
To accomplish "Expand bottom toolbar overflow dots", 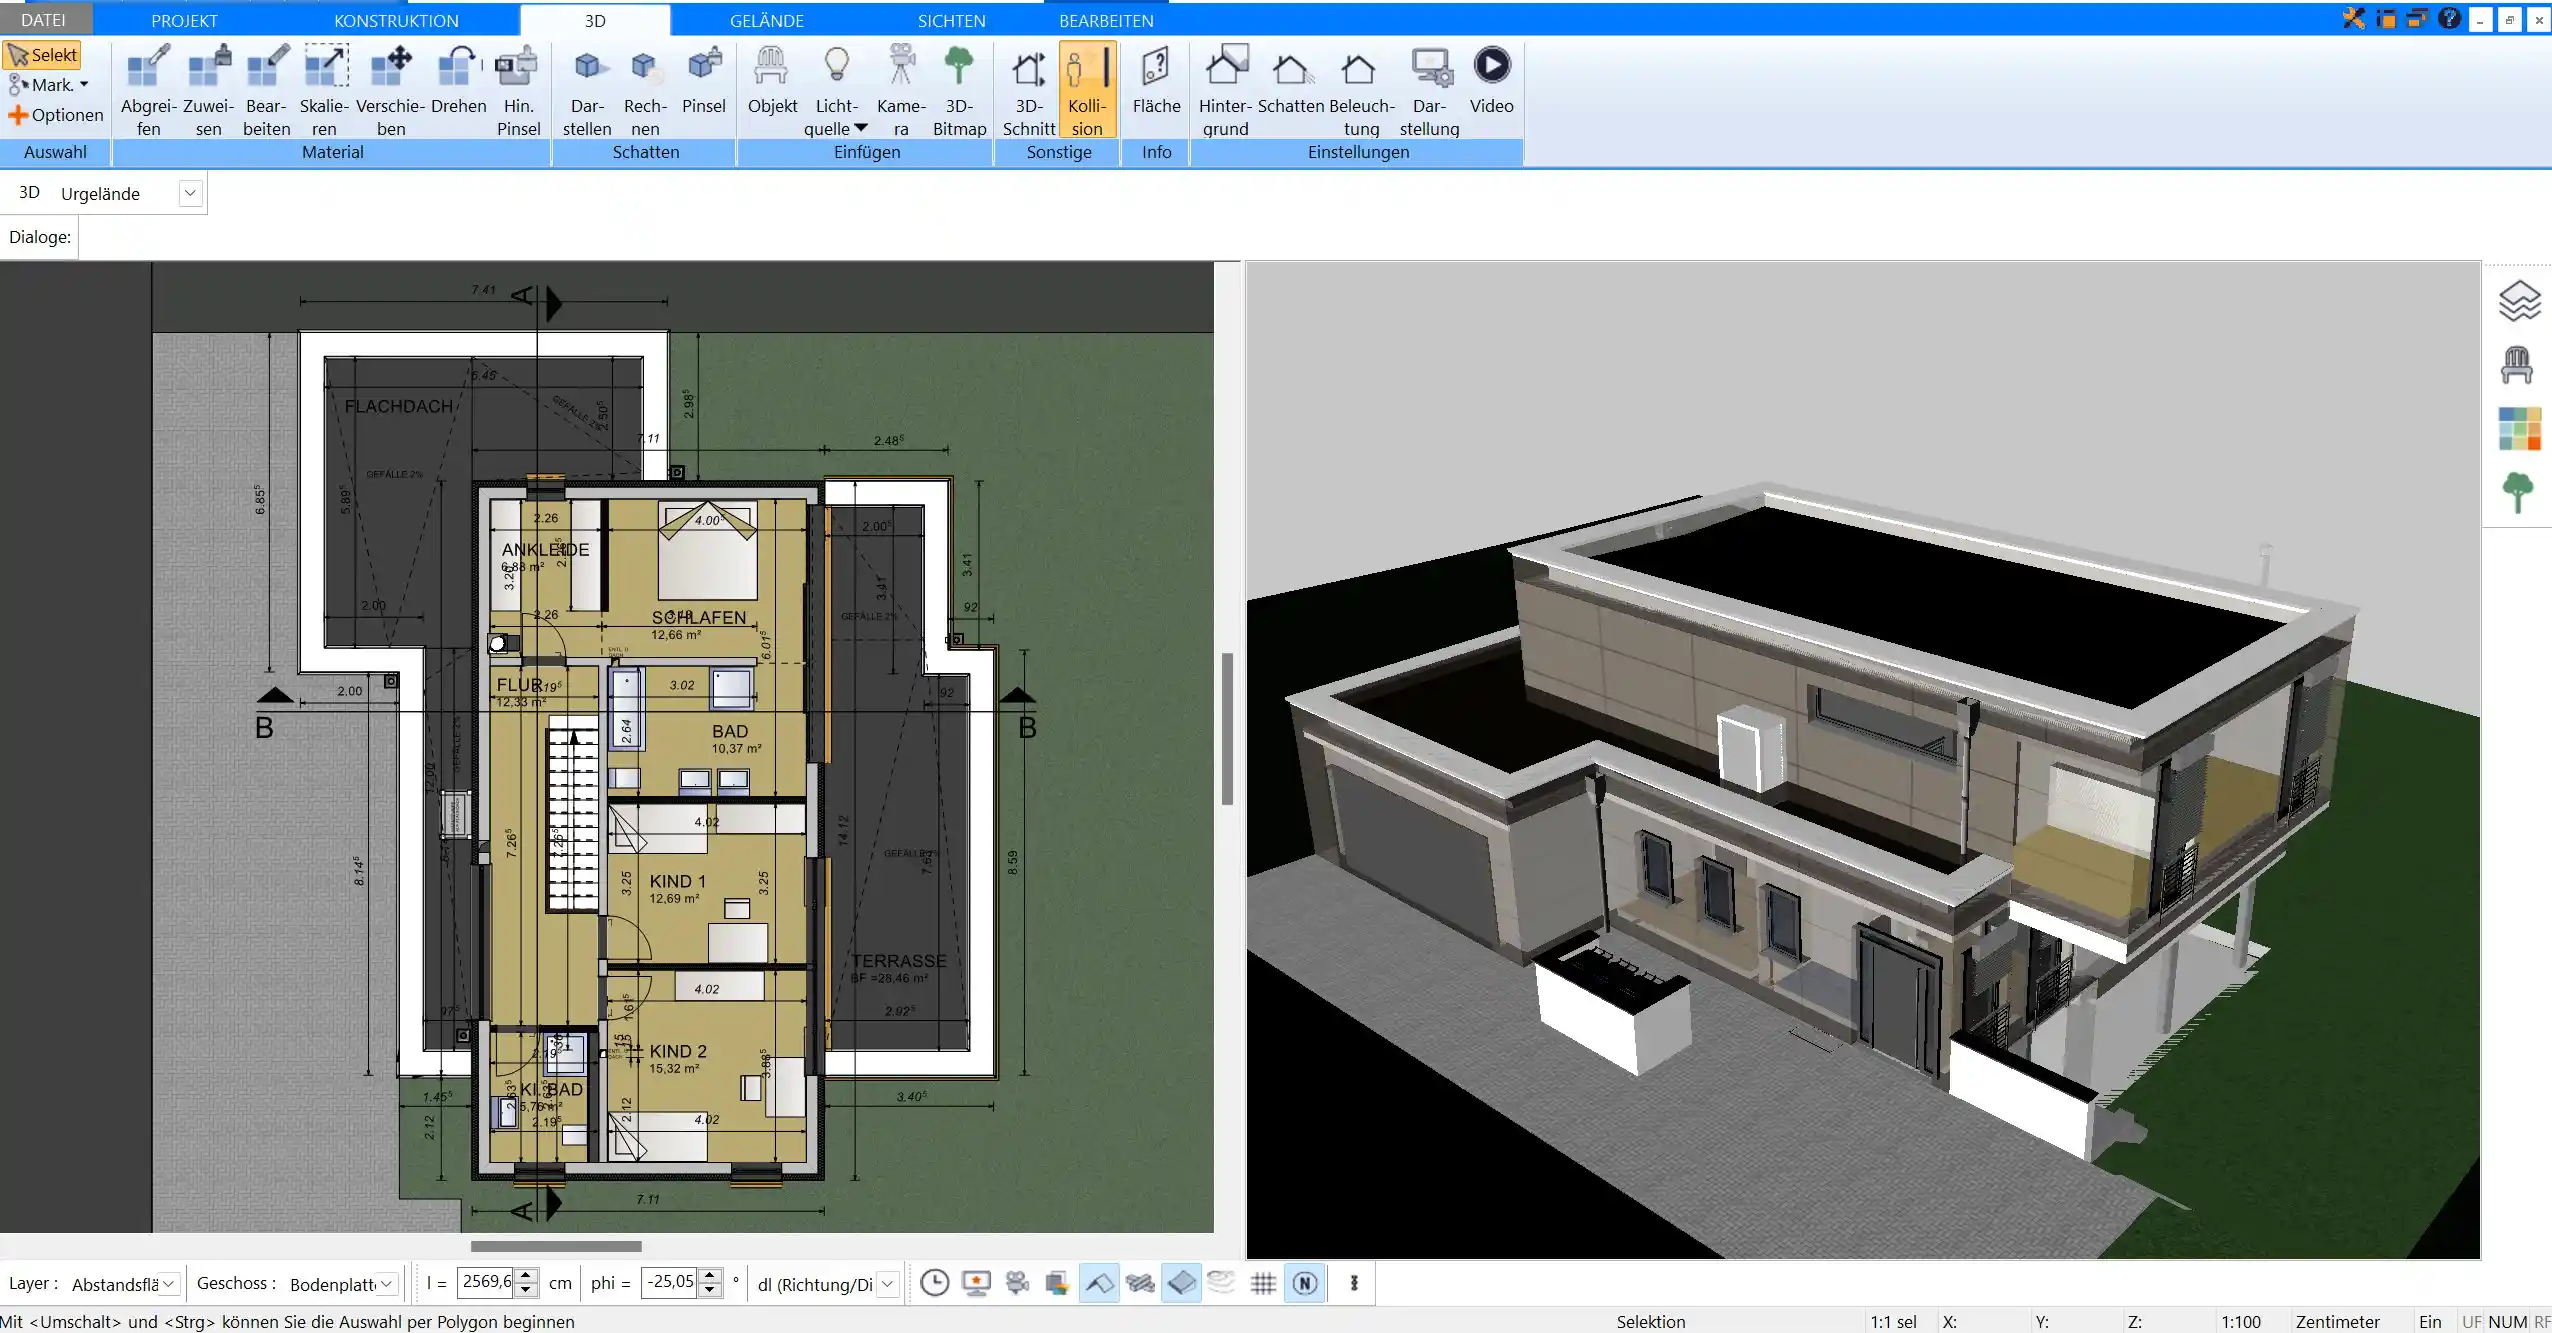I will pos(1354,1283).
